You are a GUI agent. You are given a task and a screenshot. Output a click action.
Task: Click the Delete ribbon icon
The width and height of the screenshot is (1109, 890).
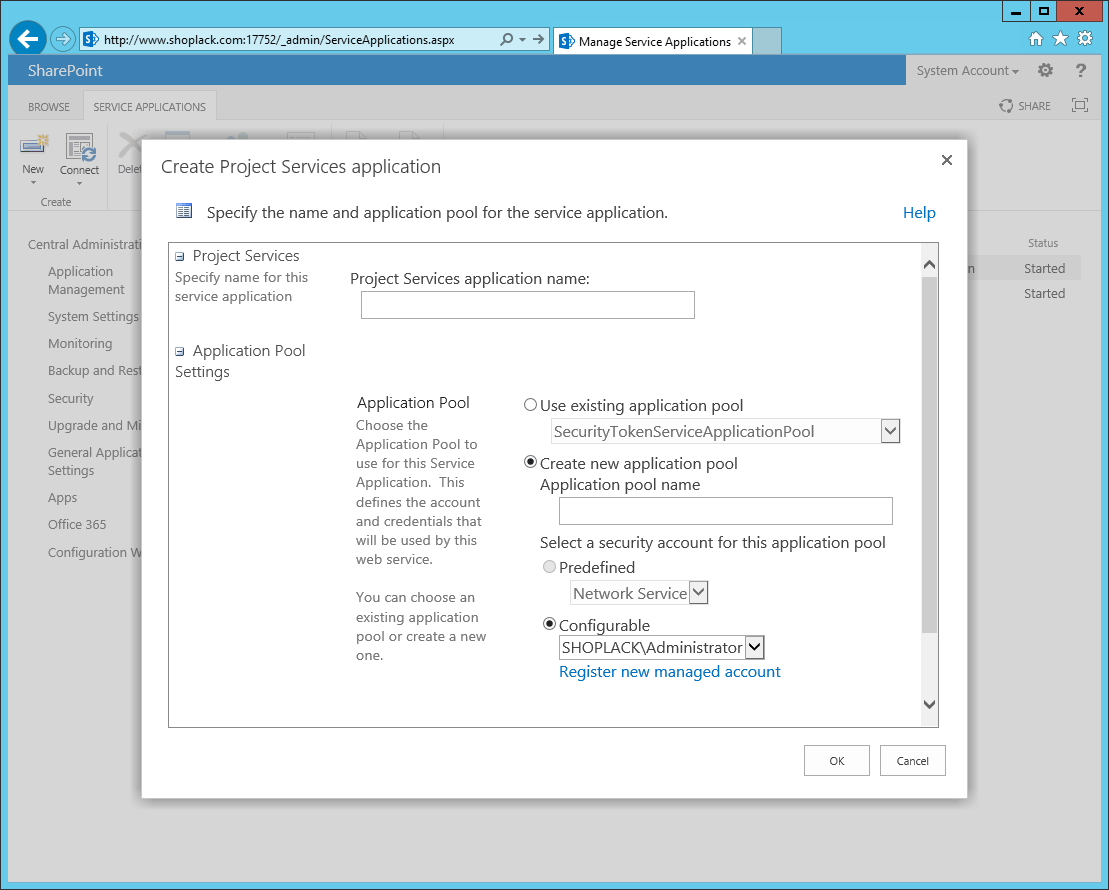(x=130, y=146)
